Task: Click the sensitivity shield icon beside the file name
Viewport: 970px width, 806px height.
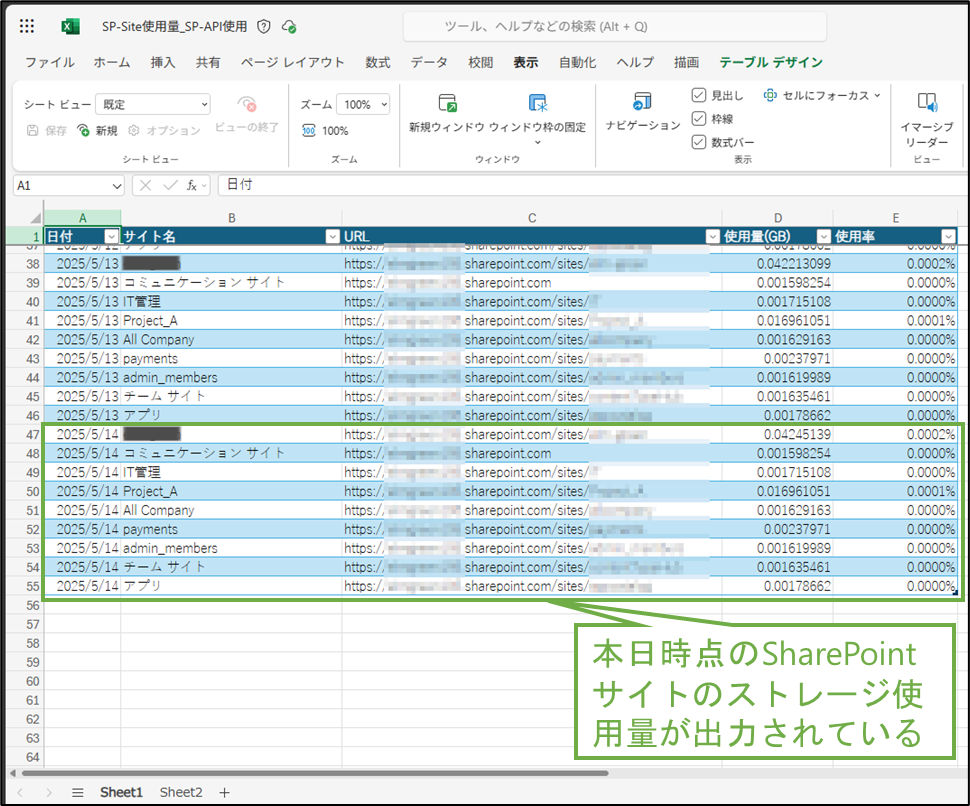Action: pyautogui.click(x=264, y=27)
